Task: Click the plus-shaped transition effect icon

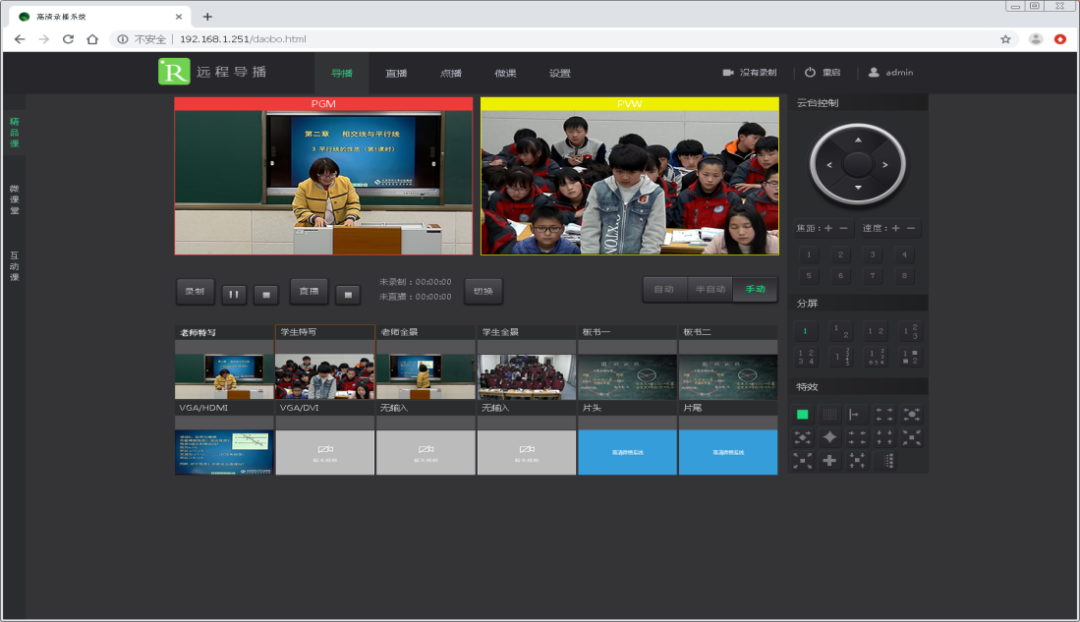Action: tap(829, 460)
